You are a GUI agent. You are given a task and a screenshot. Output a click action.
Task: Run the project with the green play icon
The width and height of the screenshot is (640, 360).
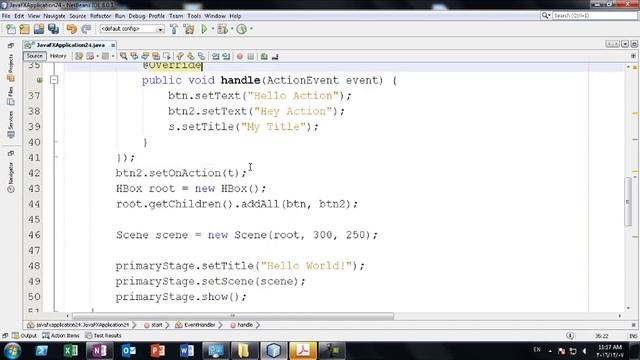(204, 29)
